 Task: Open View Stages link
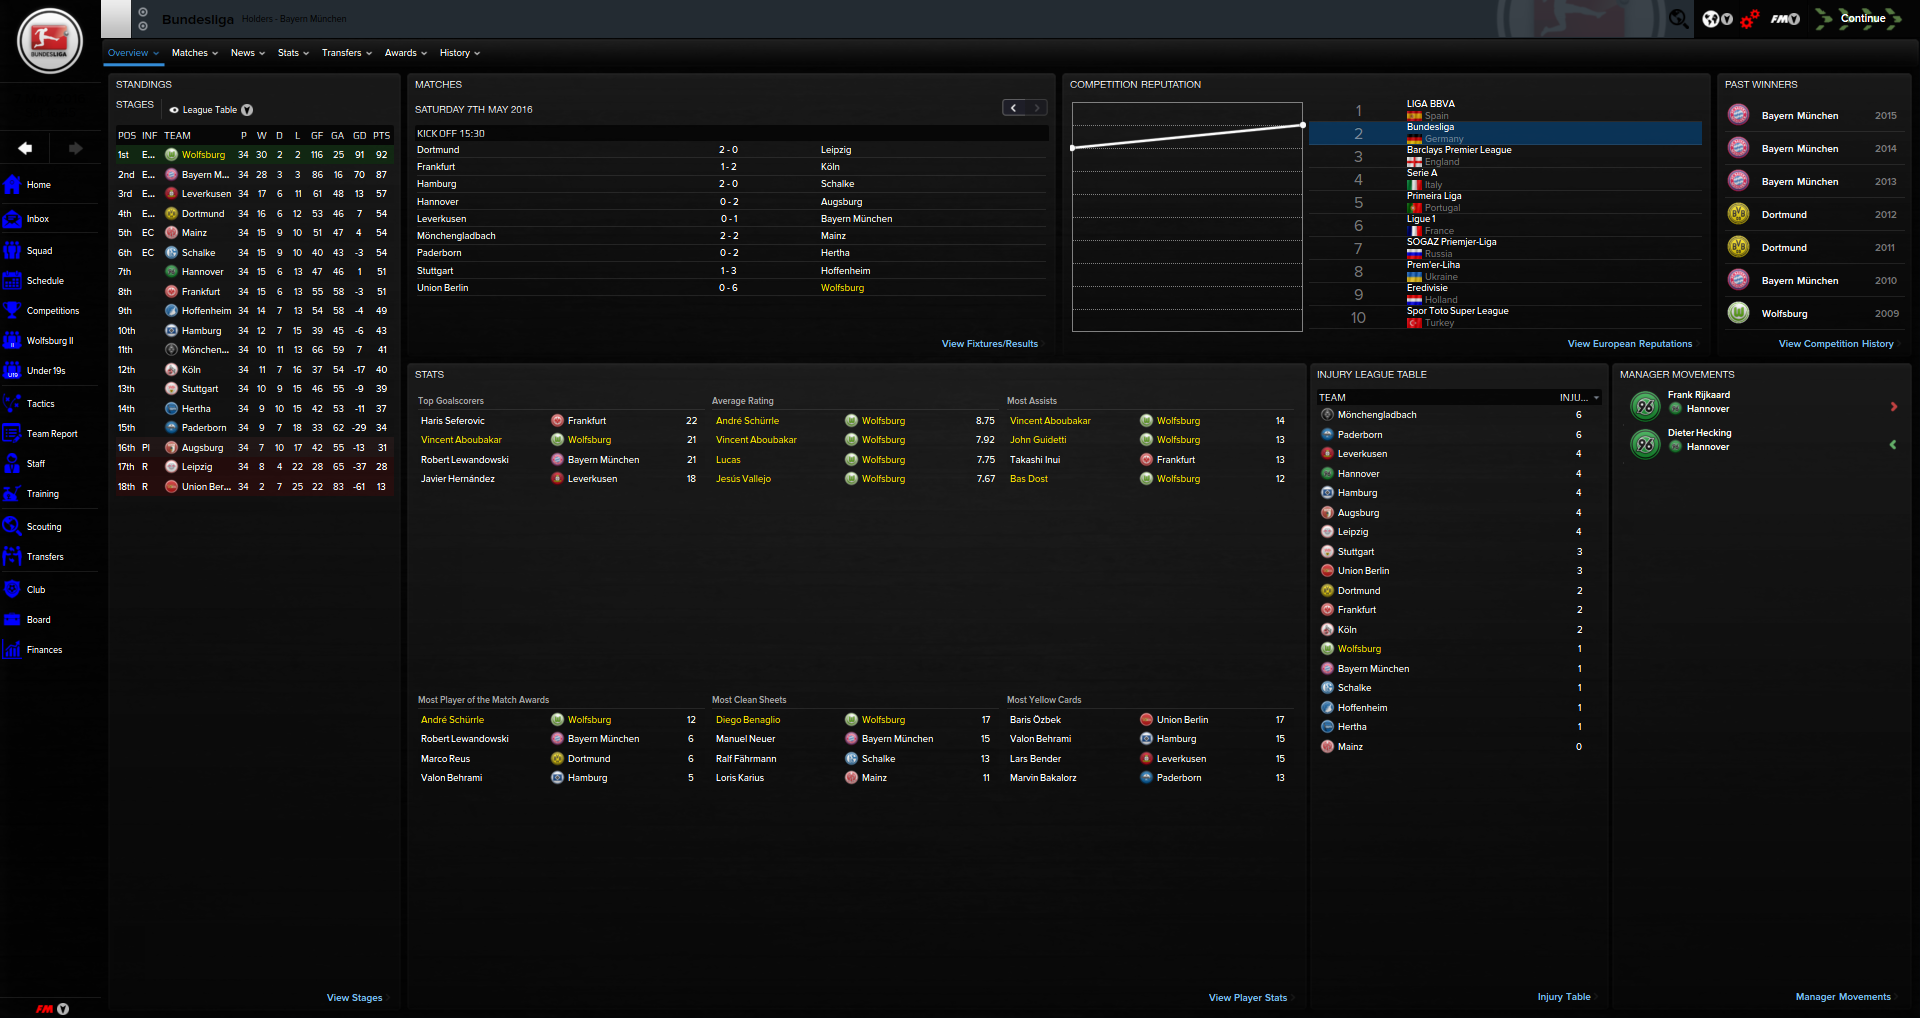[x=355, y=998]
